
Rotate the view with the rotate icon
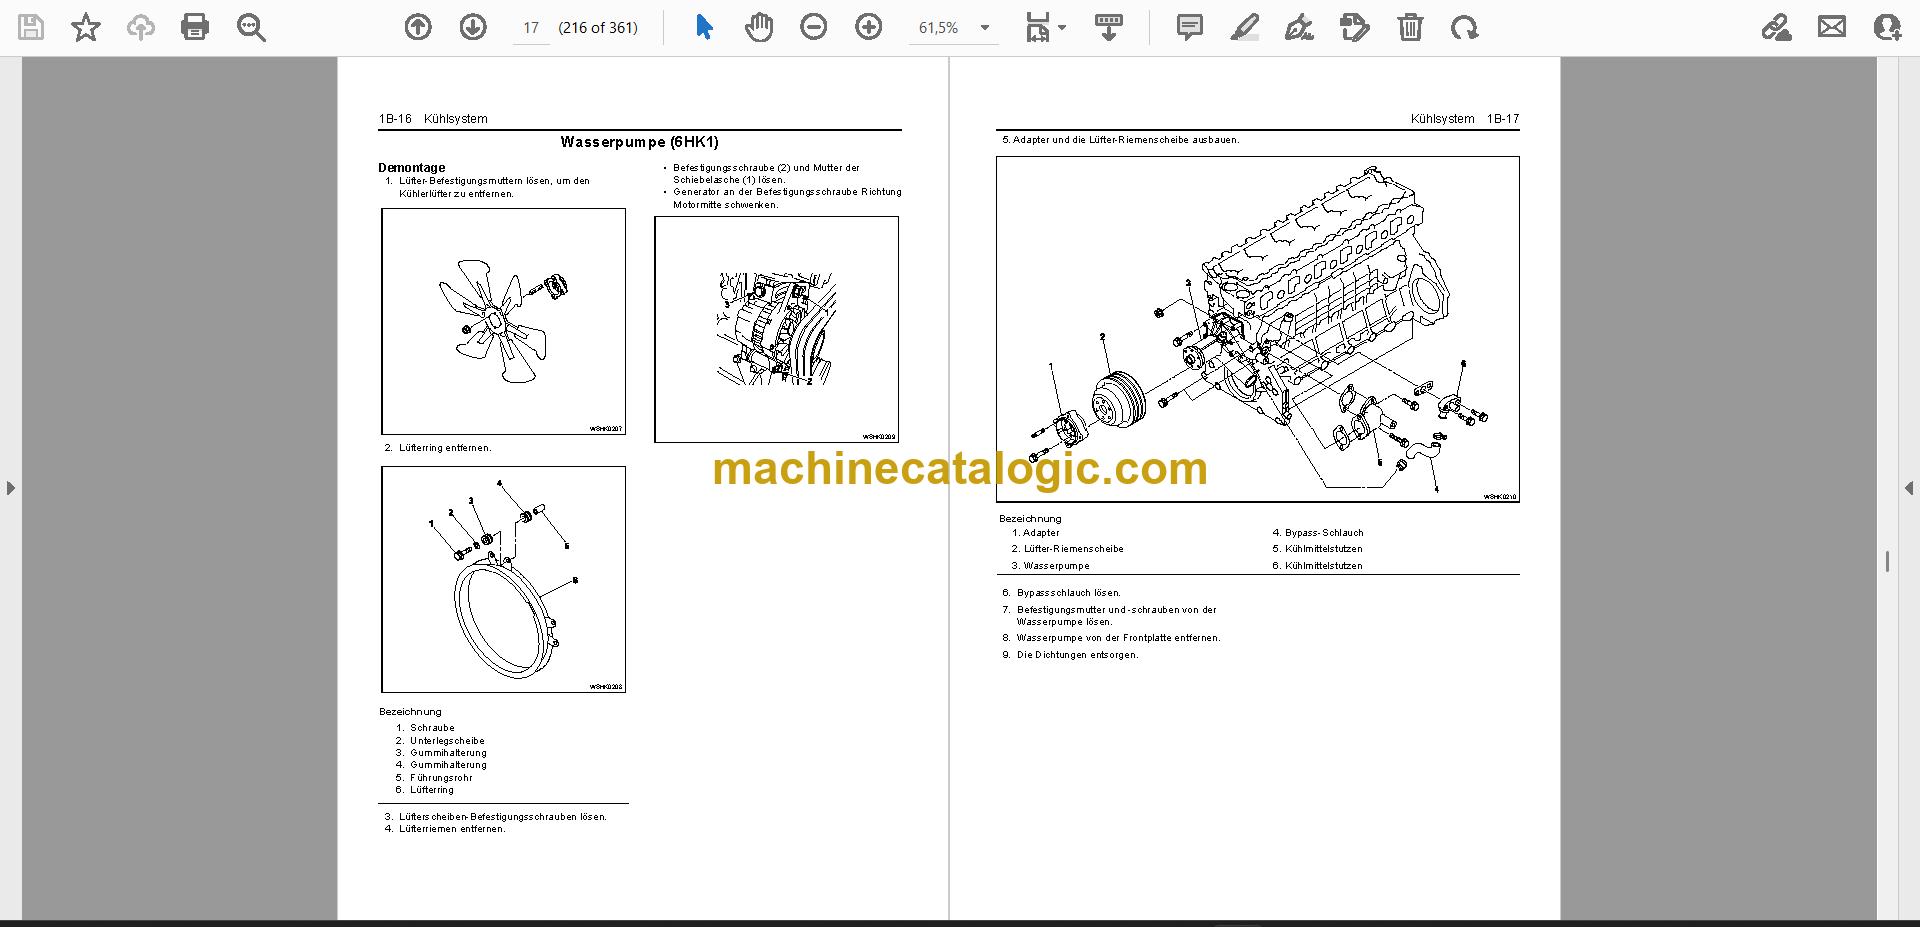pyautogui.click(x=1465, y=27)
